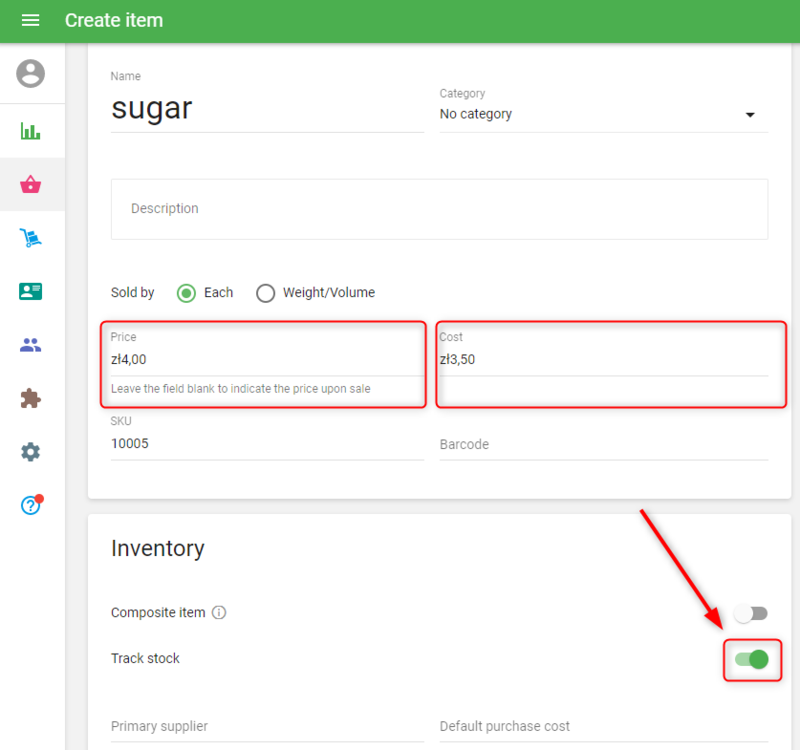The image size is (800, 750).
Task: Open the hamburger navigation menu
Action: (x=30, y=21)
